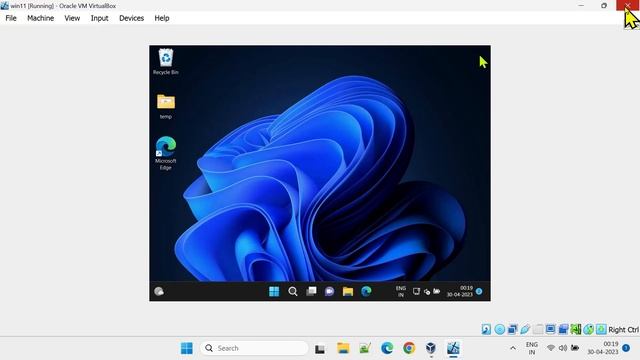Image resolution: width=640 pixels, height=360 pixels.
Task: Expand the host hidden tray icons chevron
Action: click(x=513, y=348)
